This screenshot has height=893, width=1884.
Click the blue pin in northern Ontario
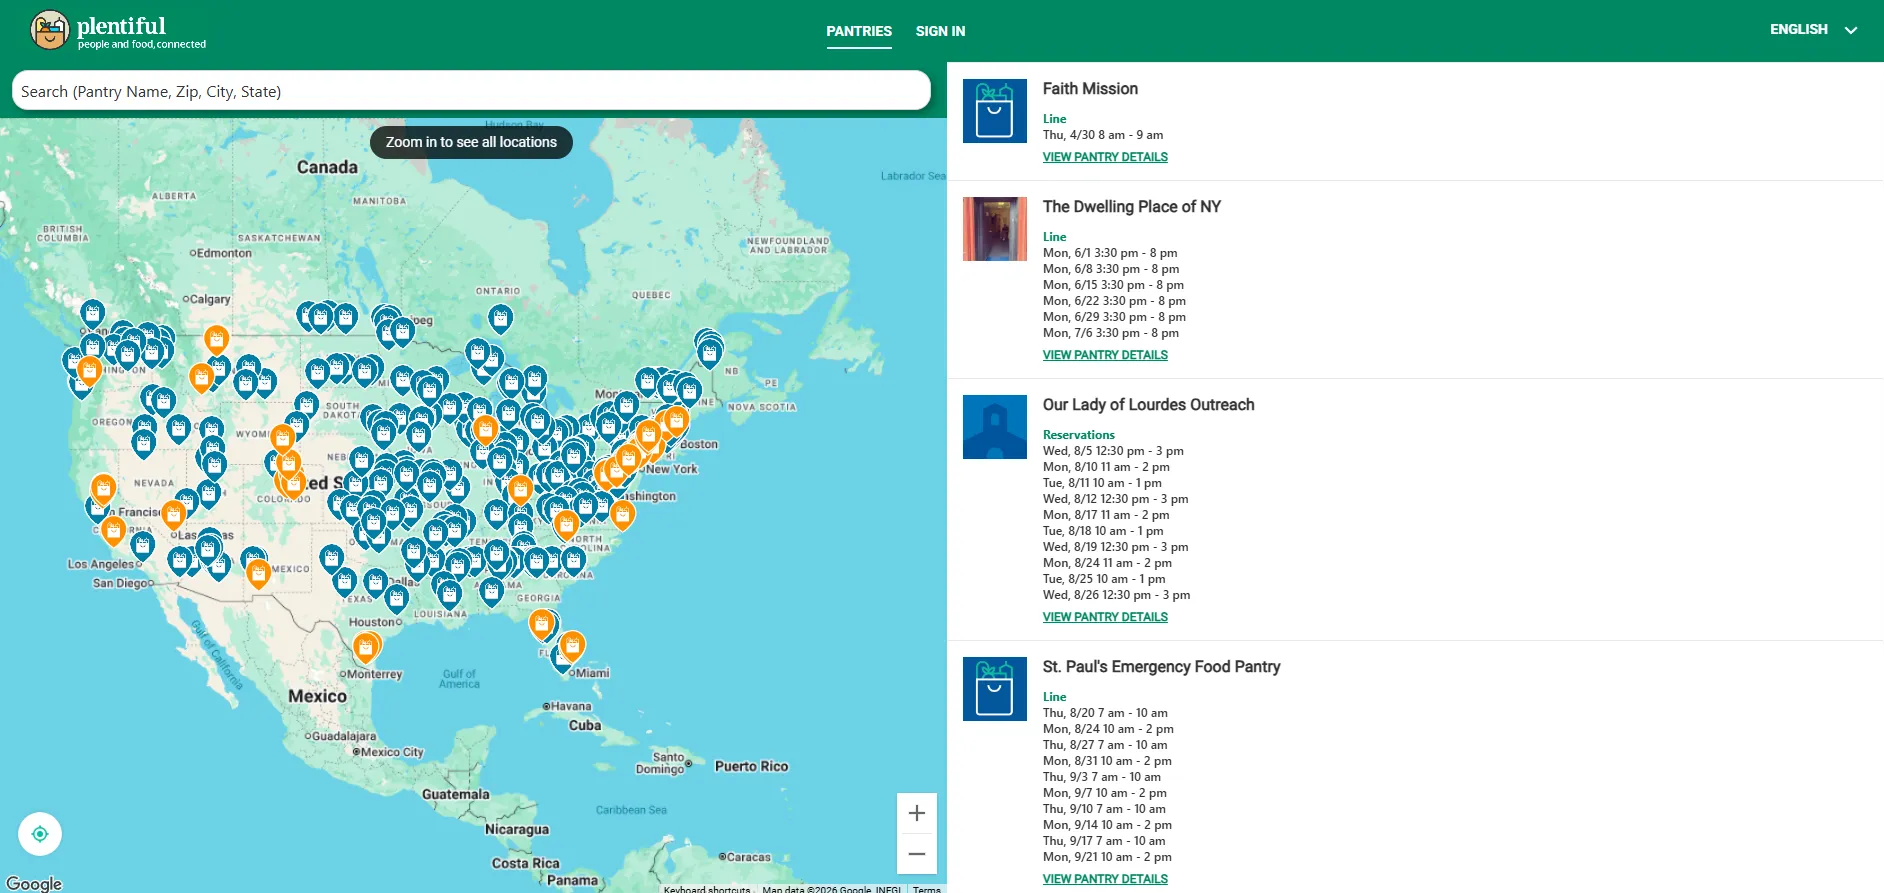click(500, 318)
